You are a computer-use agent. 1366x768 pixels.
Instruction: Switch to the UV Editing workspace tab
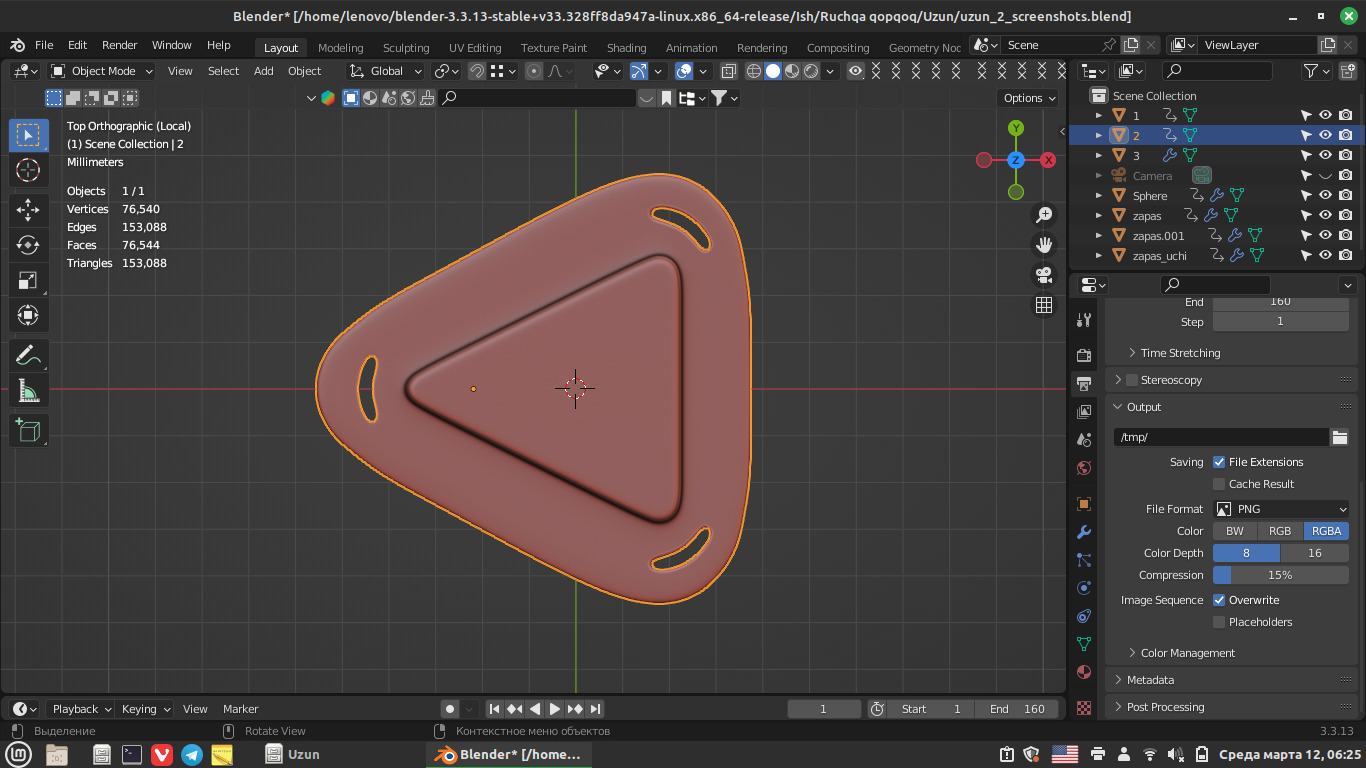pos(475,48)
